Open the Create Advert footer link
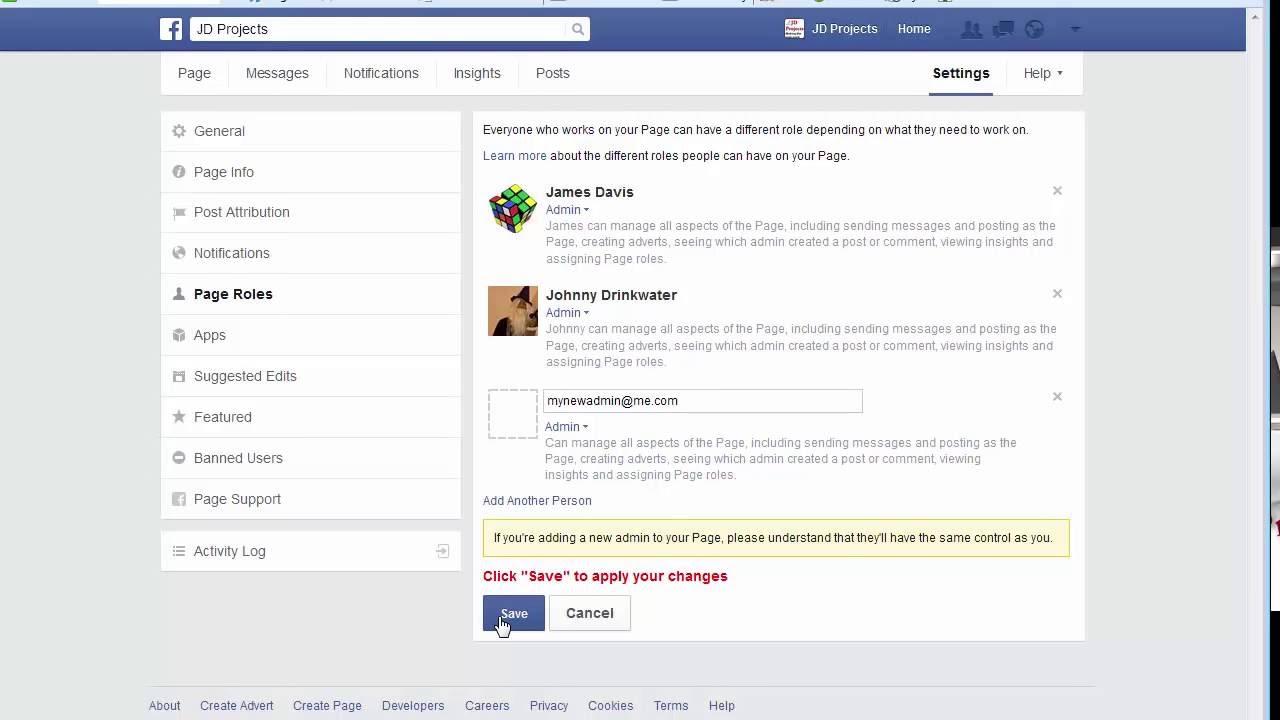1280x720 pixels. [x=237, y=706]
